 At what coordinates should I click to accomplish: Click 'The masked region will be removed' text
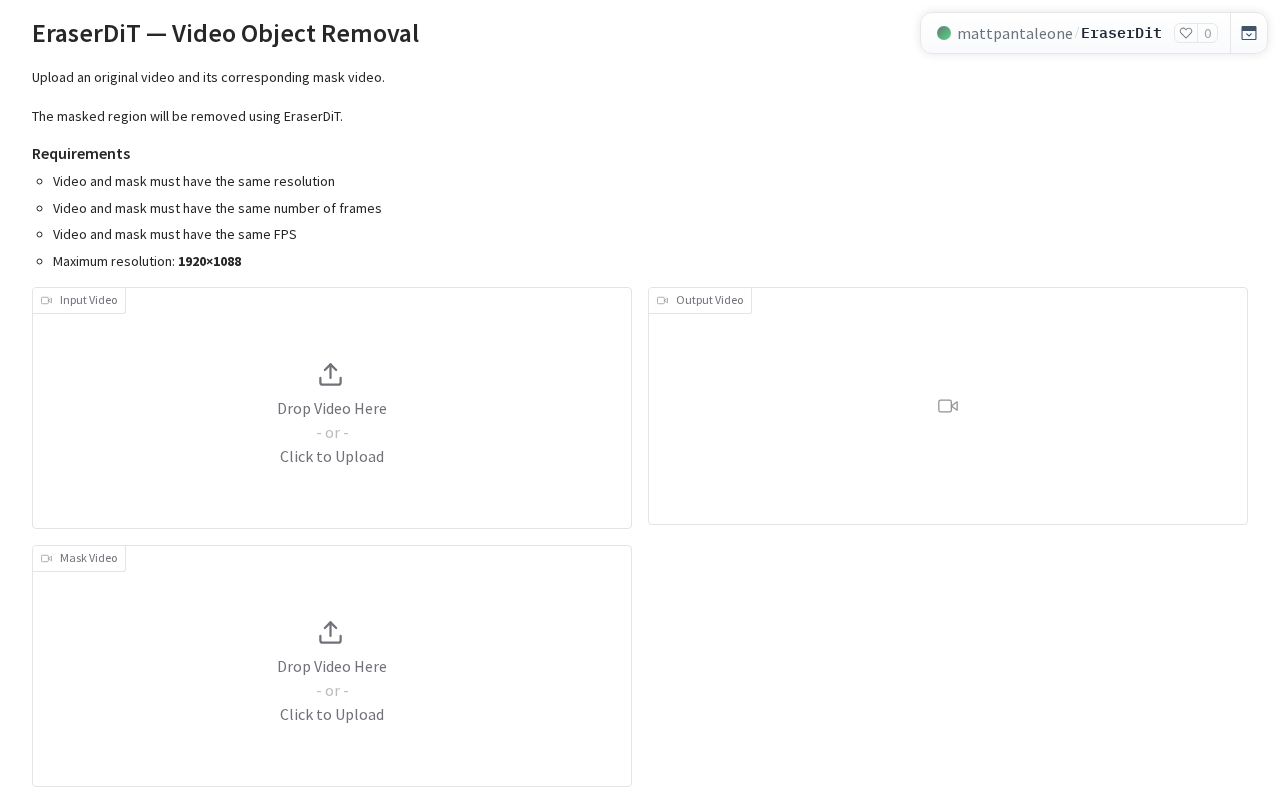pos(187,116)
